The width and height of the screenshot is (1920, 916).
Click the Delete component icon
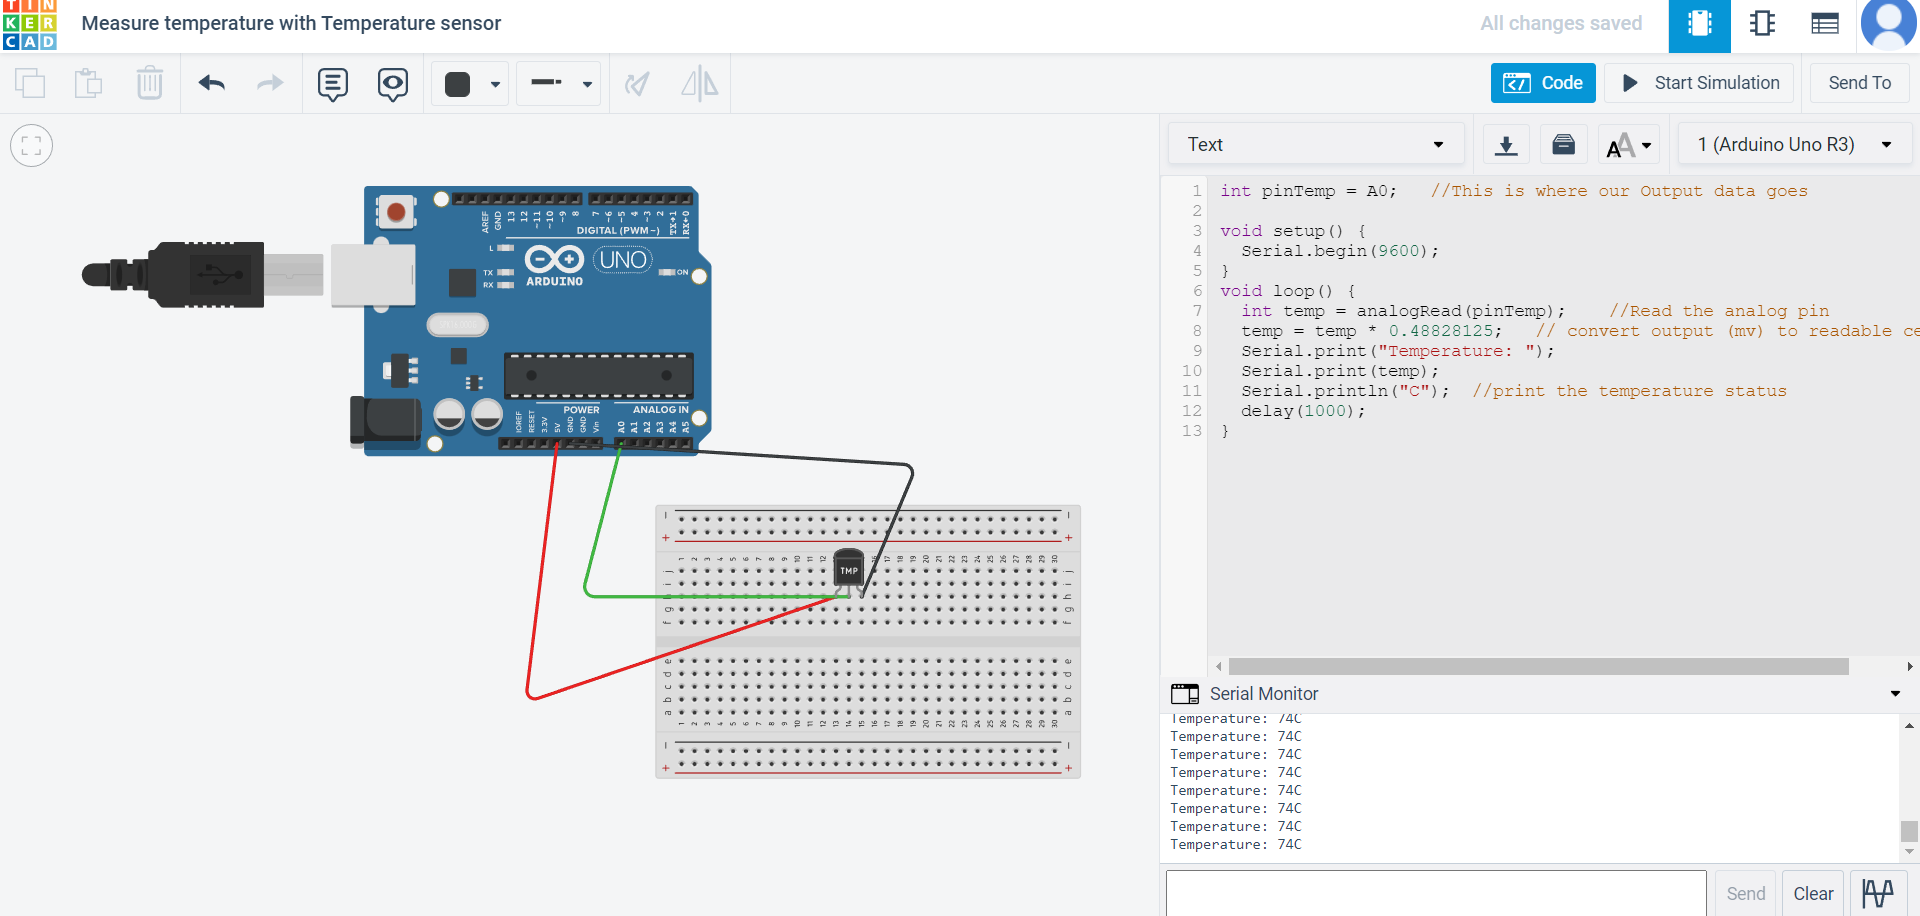[149, 84]
